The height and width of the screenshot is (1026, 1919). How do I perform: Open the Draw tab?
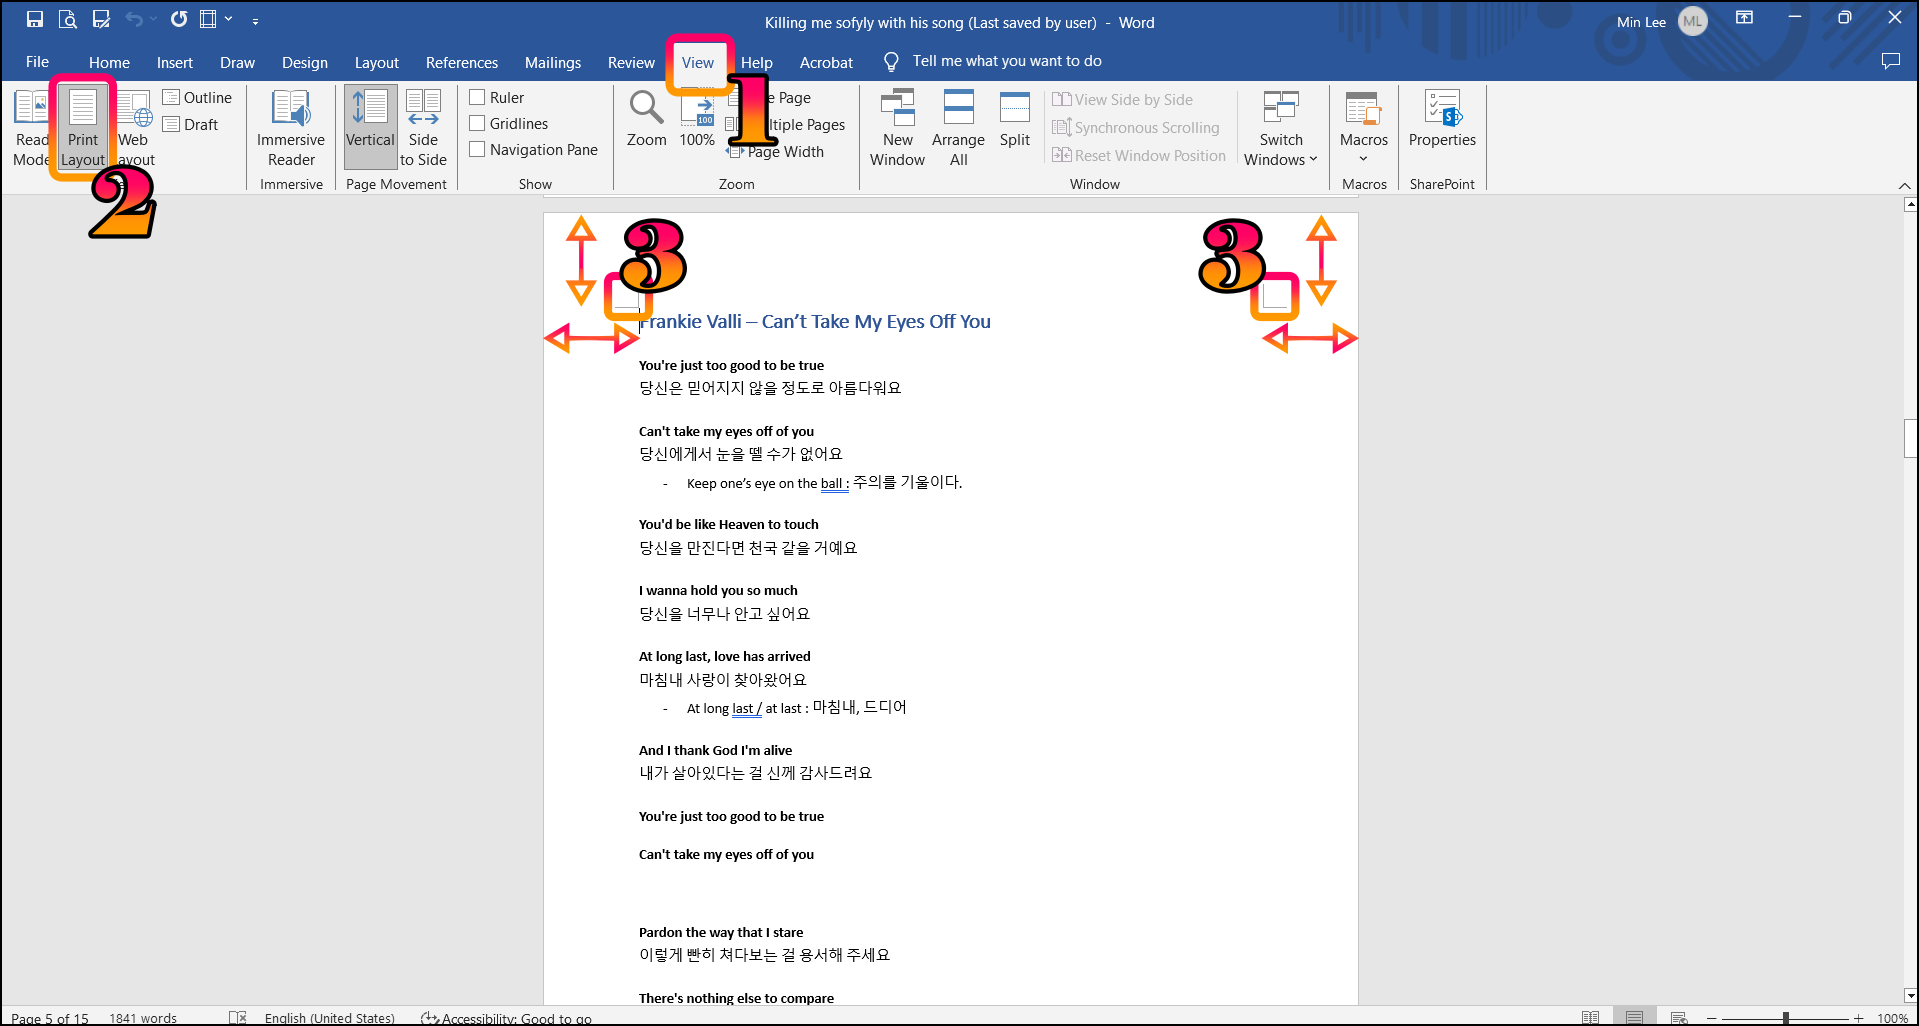click(237, 62)
